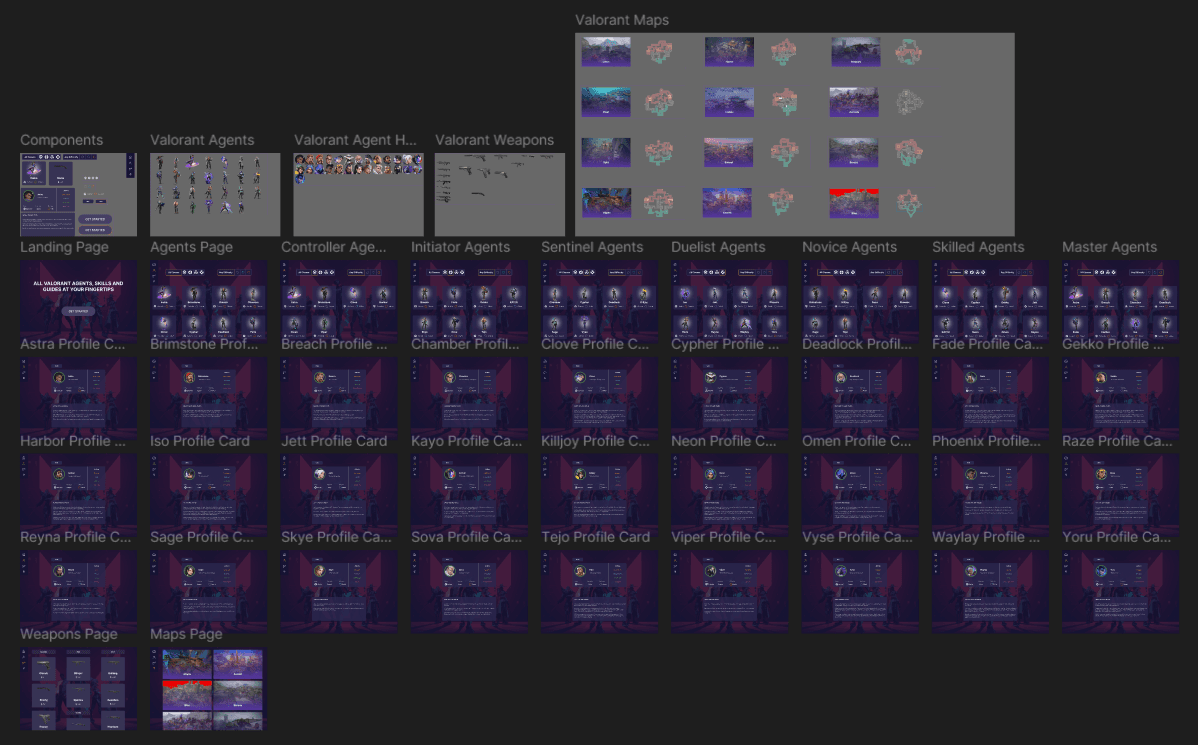Viewport: 1198px width, 745px height.
Task: Select the Jett Profile Card label
Action: [334, 441]
